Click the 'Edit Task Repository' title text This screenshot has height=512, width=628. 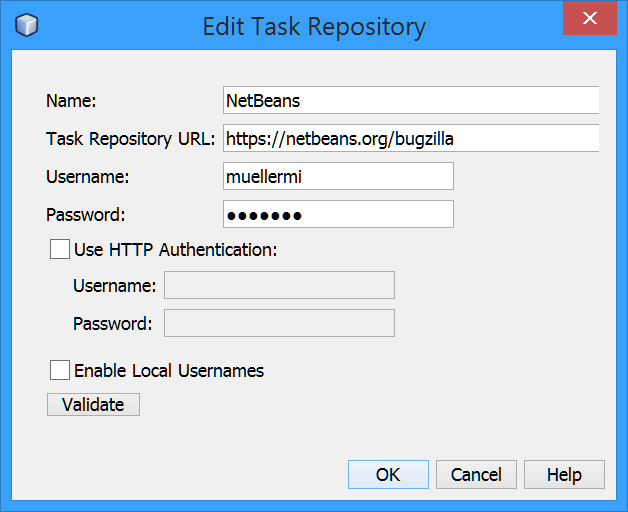[314, 27]
